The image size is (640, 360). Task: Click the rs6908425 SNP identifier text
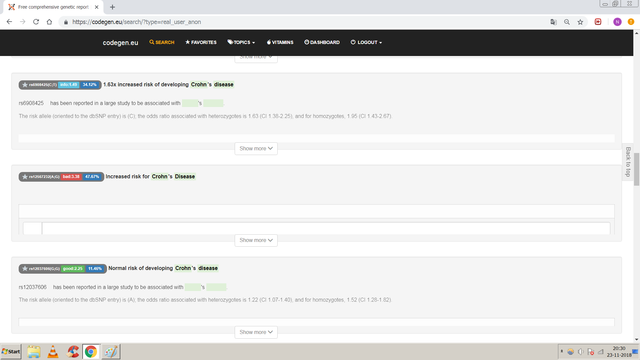pyautogui.click(x=31, y=103)
